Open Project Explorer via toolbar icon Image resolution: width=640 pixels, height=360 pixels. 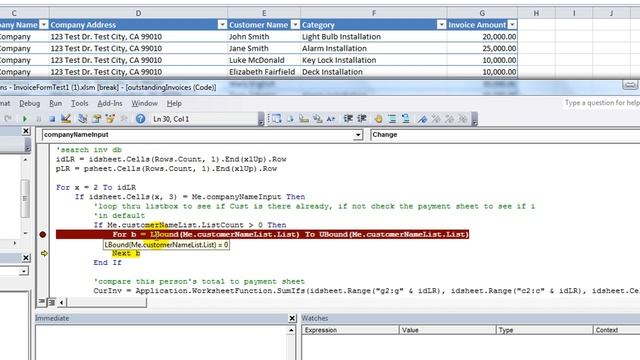(82, 119)
